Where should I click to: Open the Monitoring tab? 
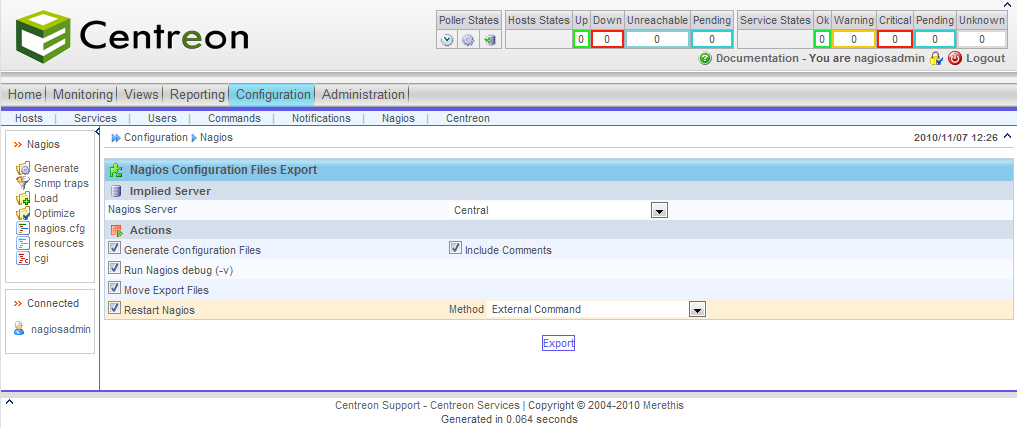pos(82,95)
